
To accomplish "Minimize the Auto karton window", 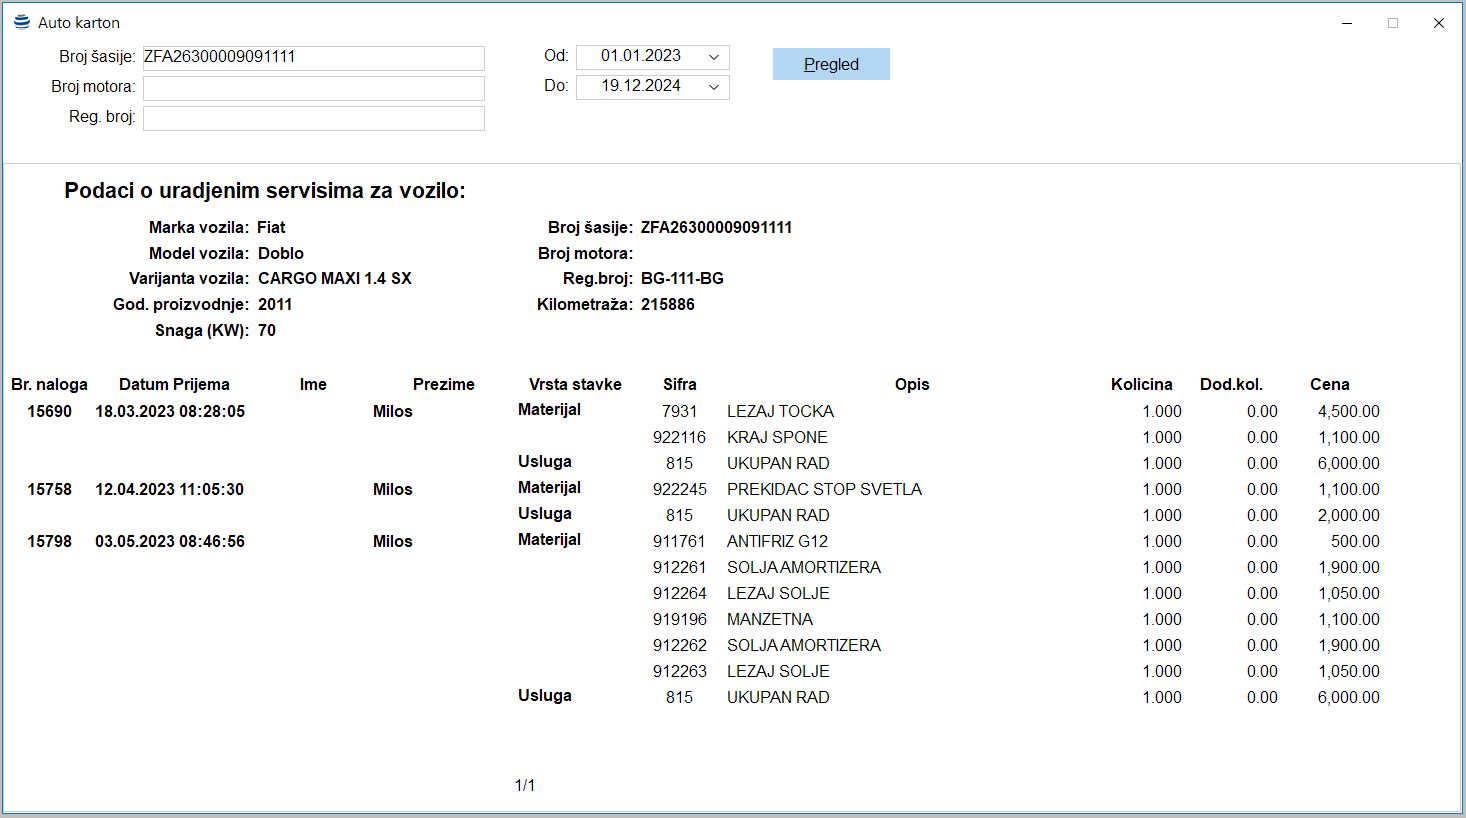I will [1347, 23].
